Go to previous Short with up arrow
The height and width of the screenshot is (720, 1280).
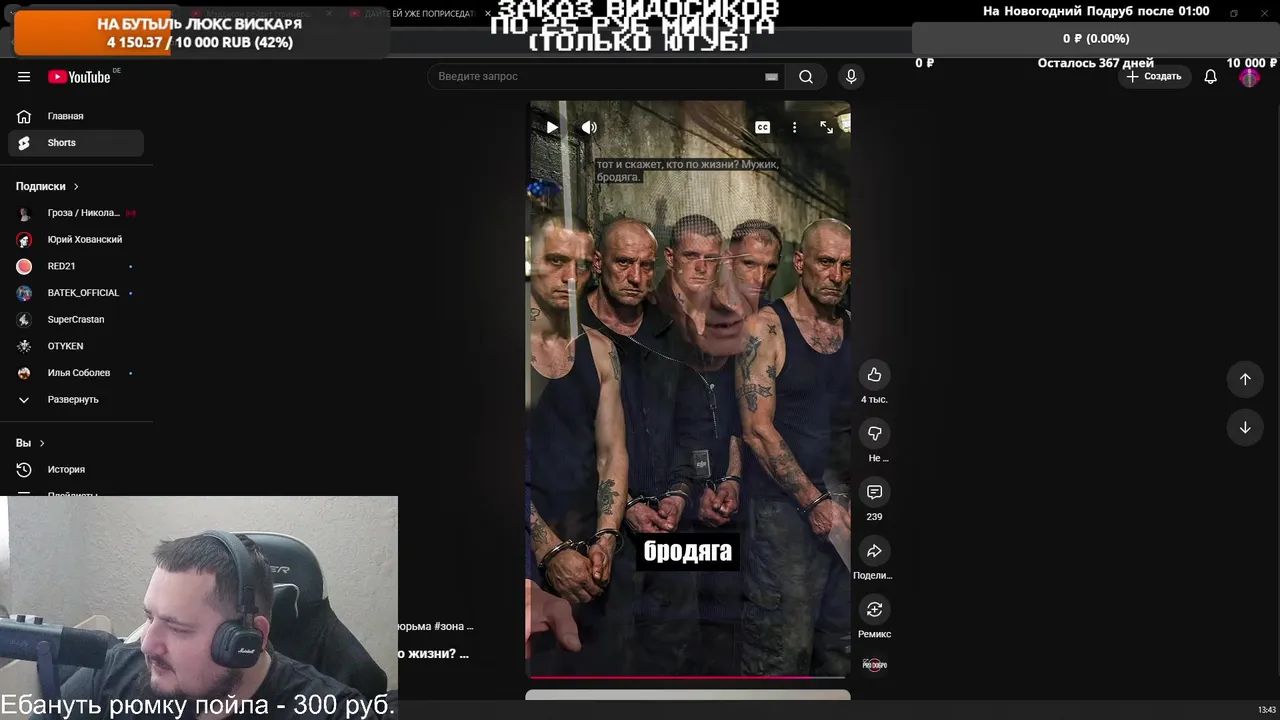click(x=1245, y=379)
